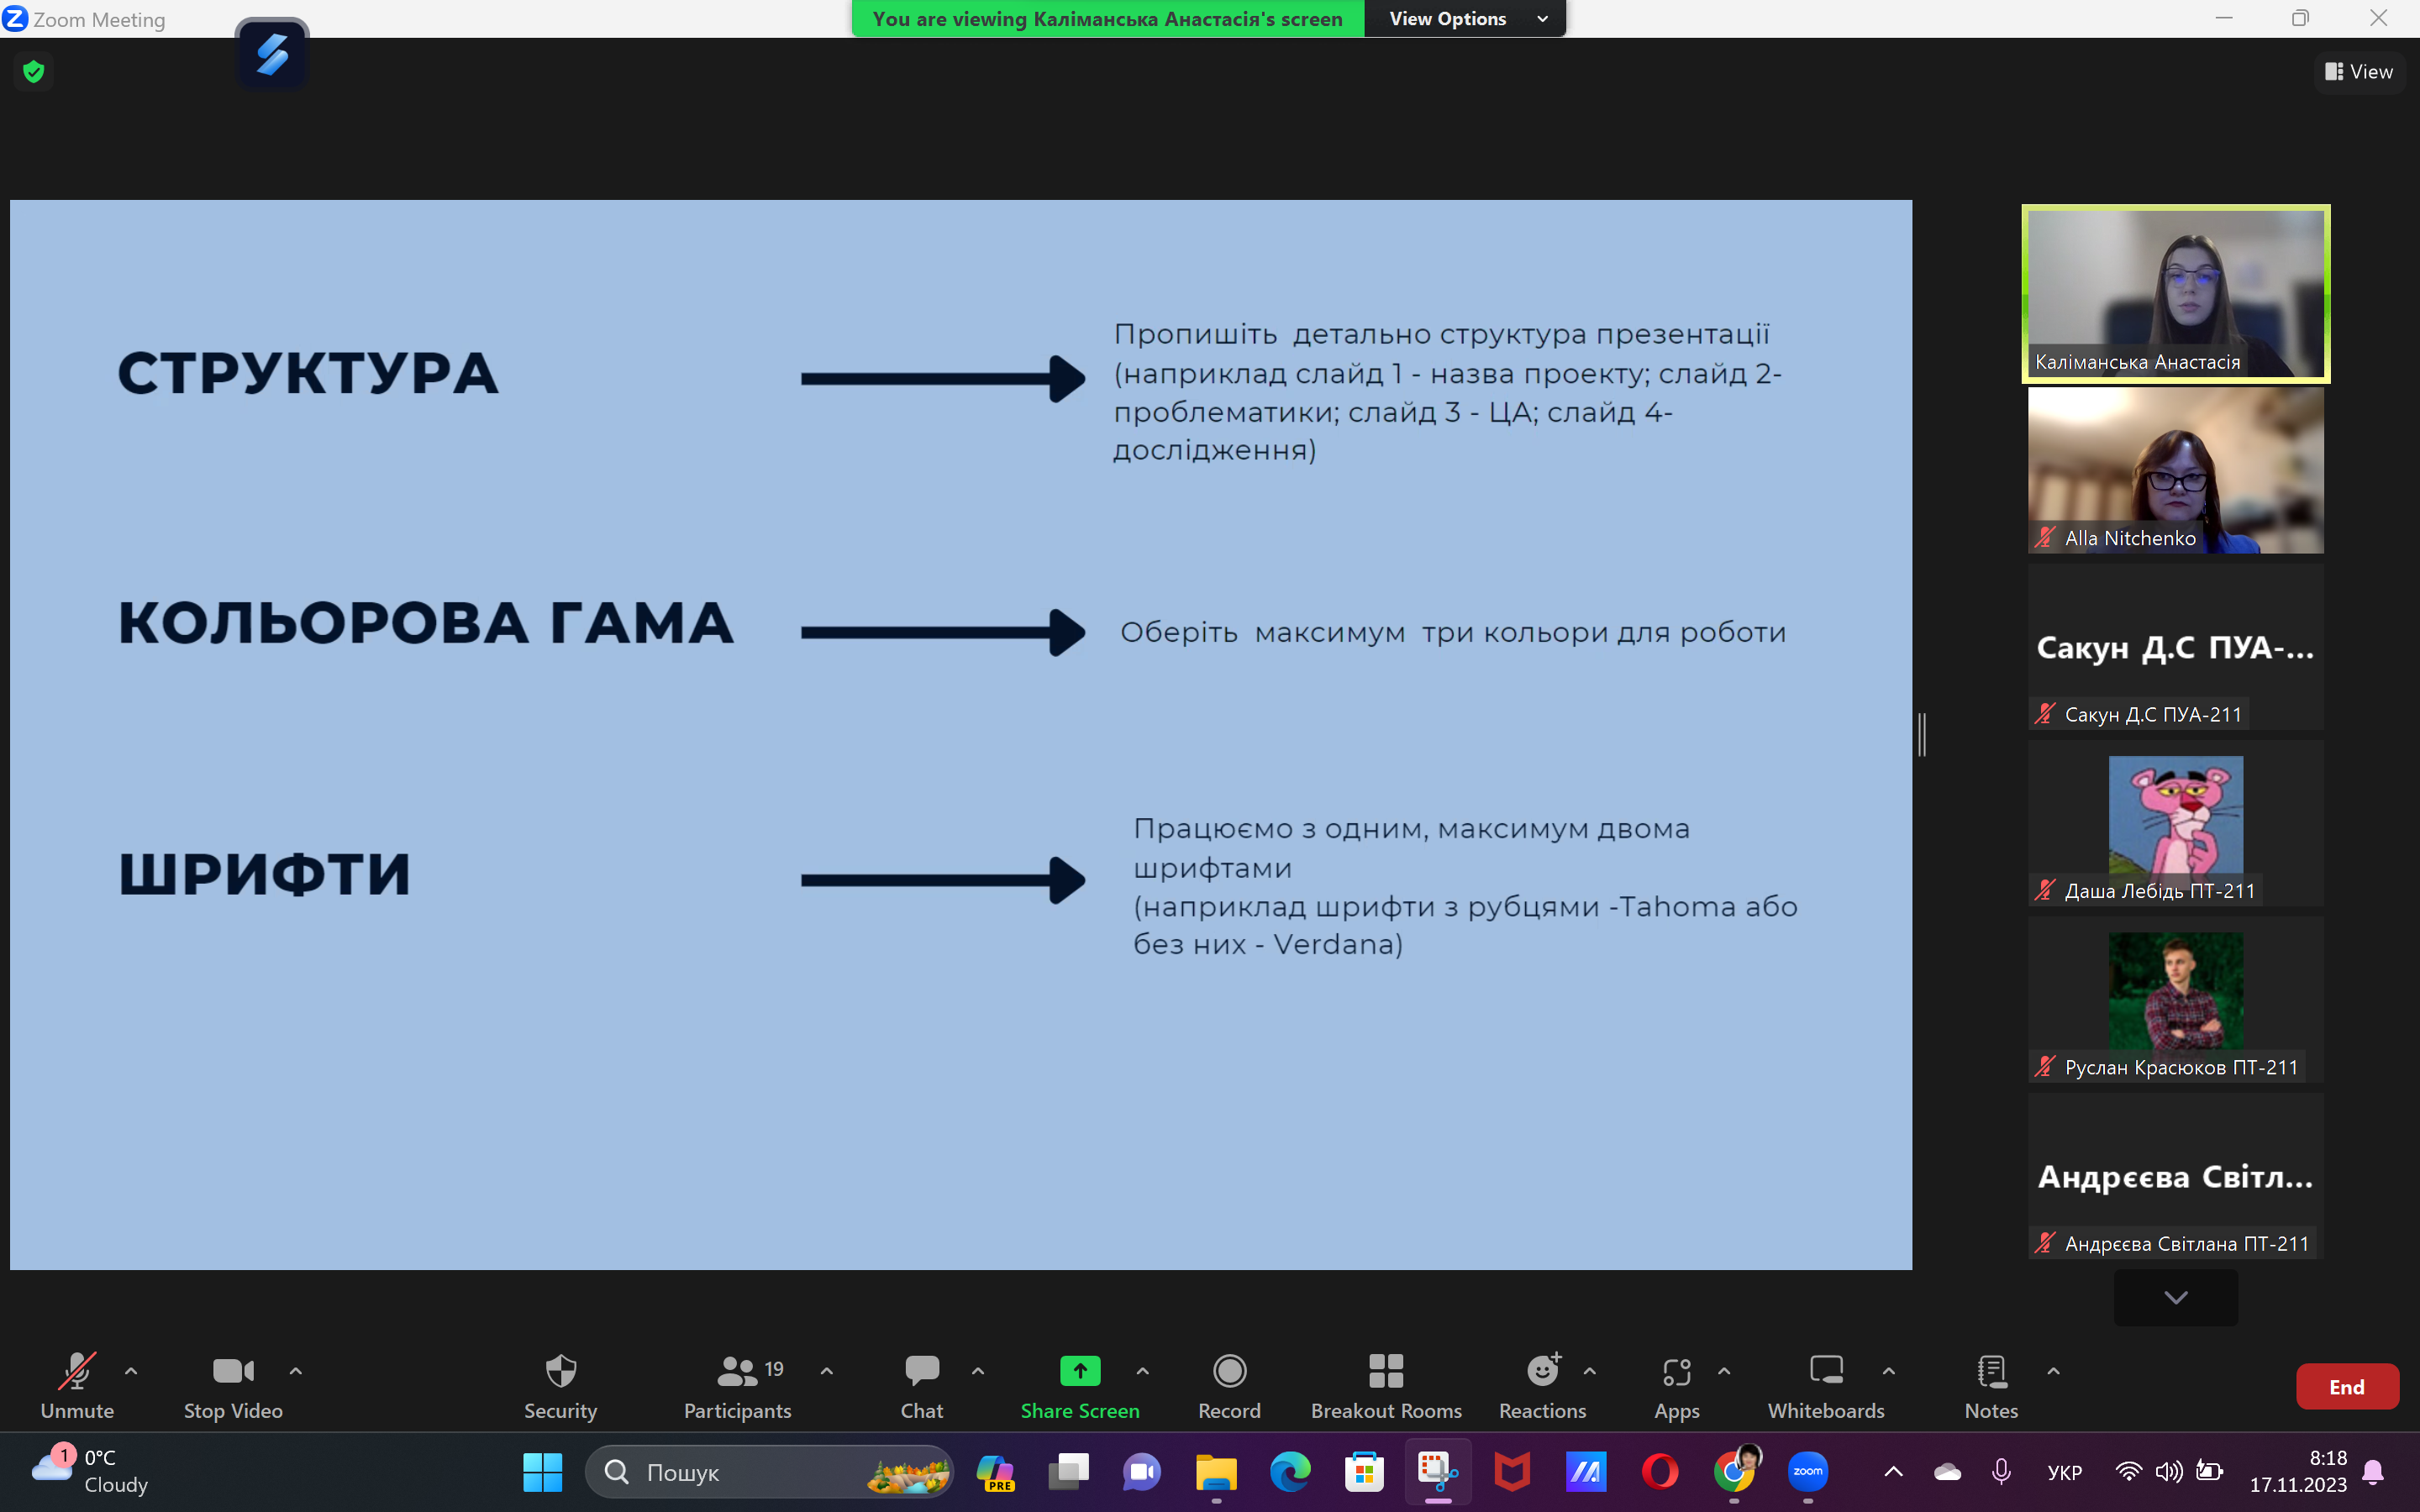Click the red End button
Image resolution: width=2420 pixels, height=1512 pixels.
(2346, 1386)
